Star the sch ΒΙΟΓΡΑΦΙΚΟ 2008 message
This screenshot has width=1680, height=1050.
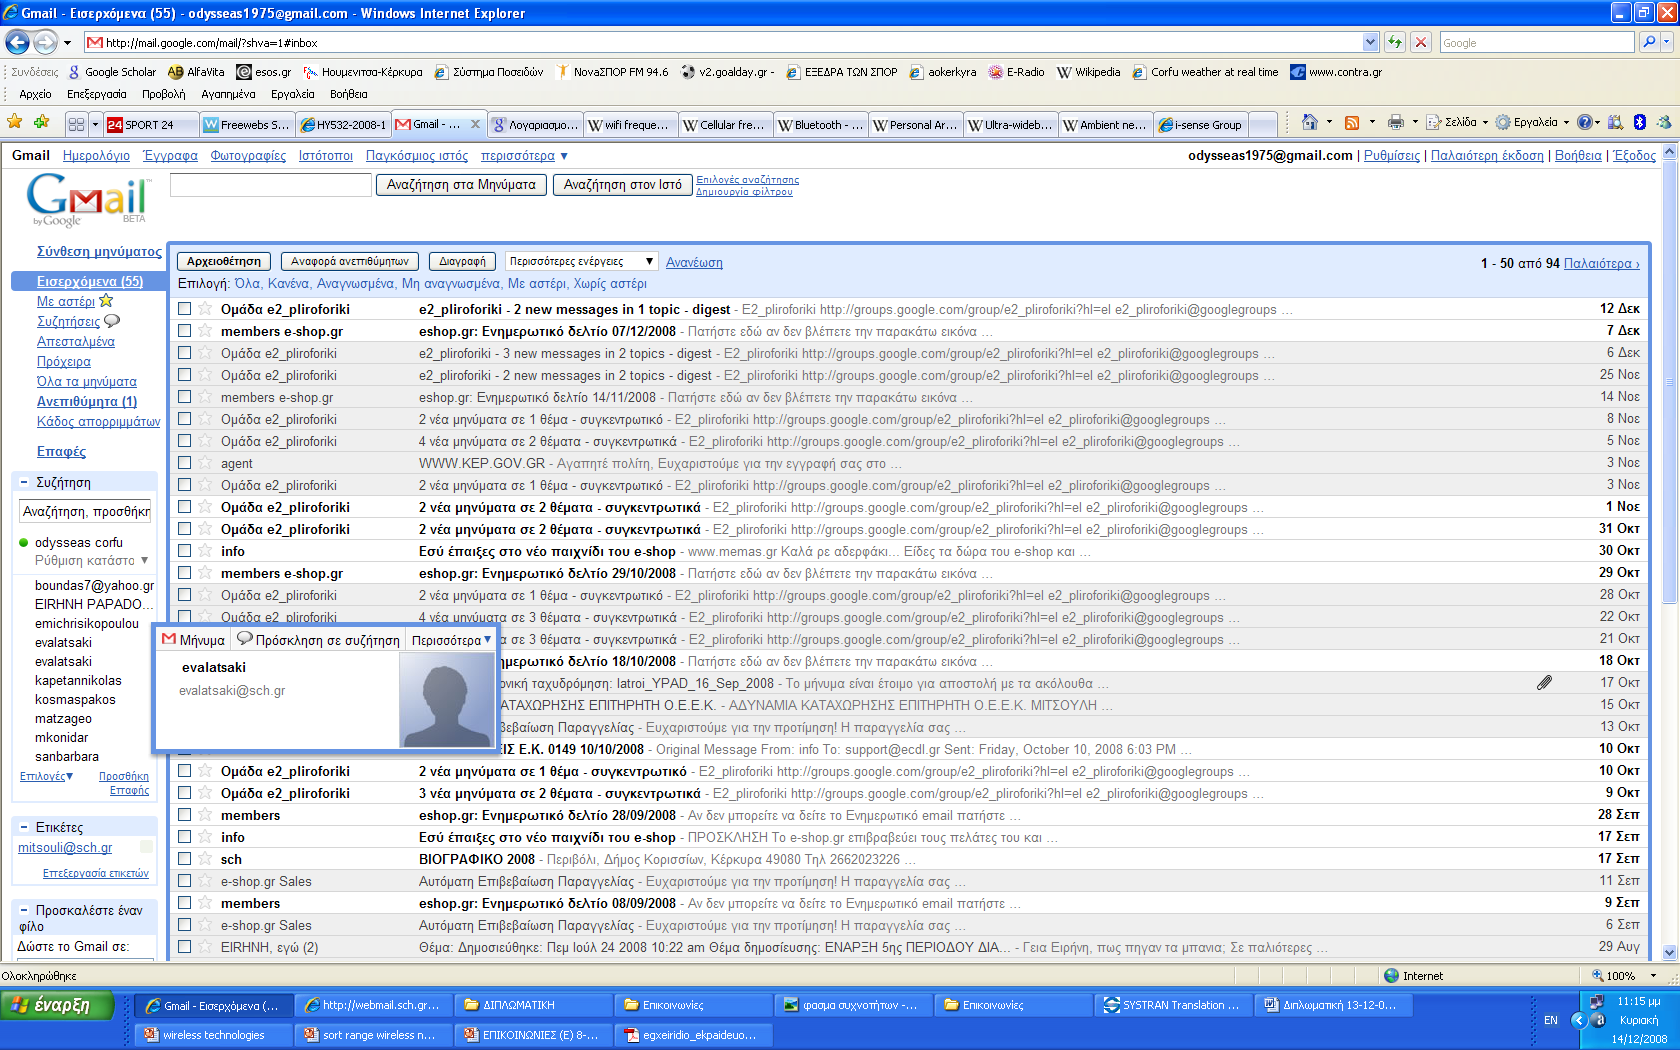coord(205,859)
